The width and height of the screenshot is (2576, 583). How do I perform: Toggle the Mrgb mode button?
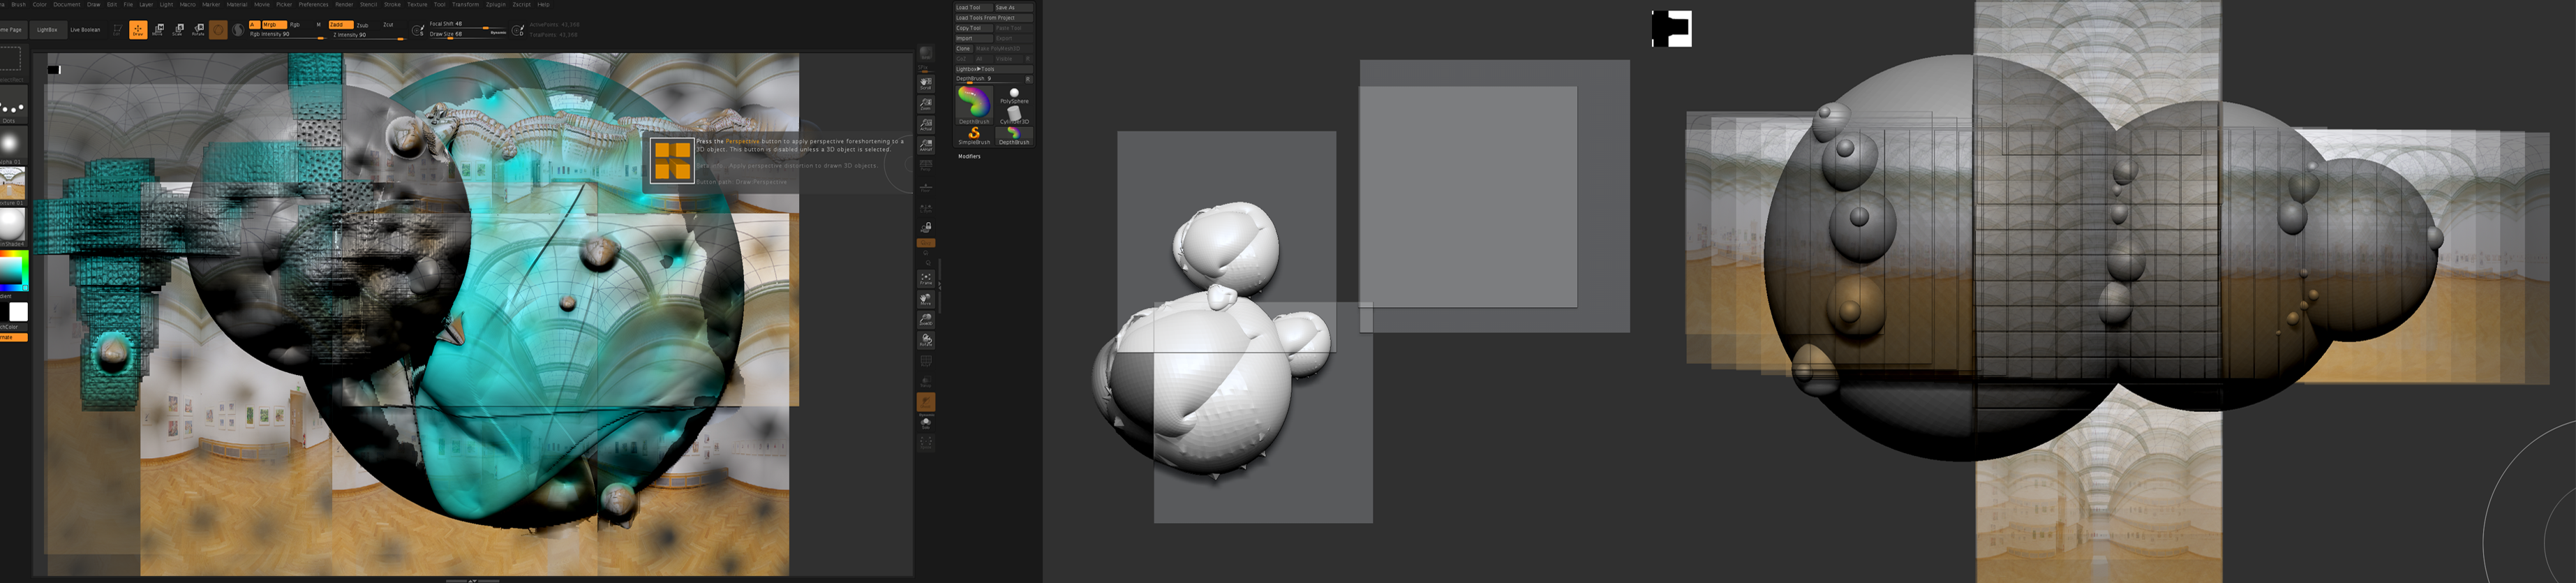[274, 24]
